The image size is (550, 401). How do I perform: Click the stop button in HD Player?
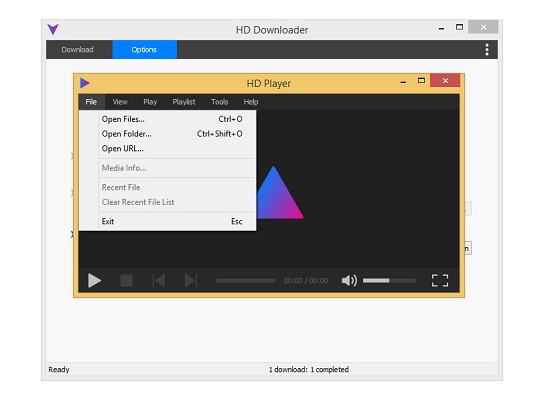pos(127,281)
